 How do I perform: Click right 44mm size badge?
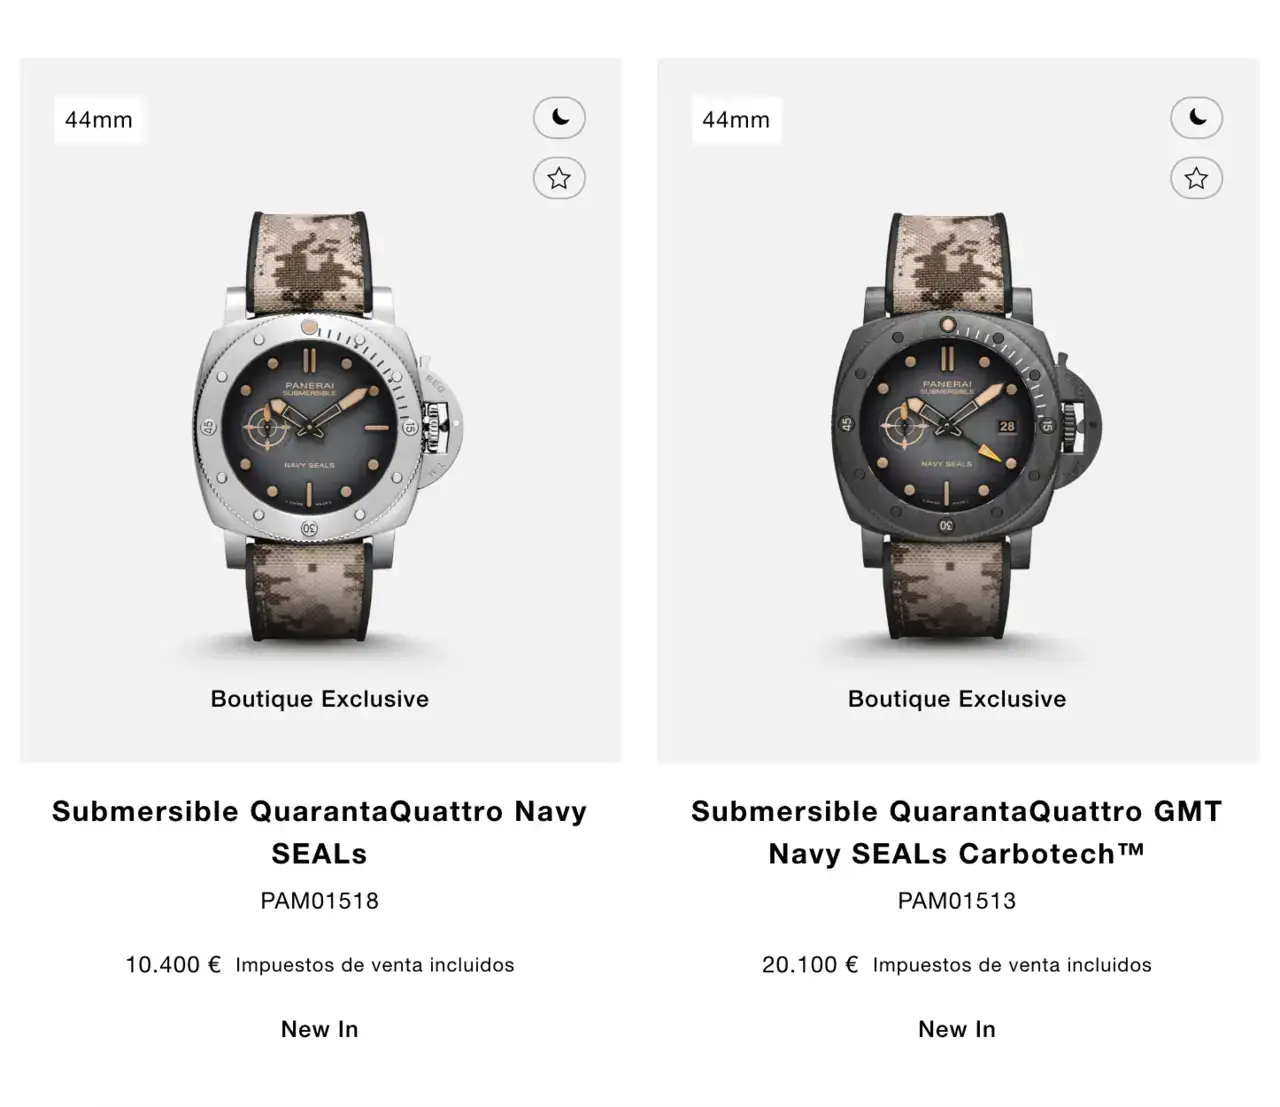736,120
